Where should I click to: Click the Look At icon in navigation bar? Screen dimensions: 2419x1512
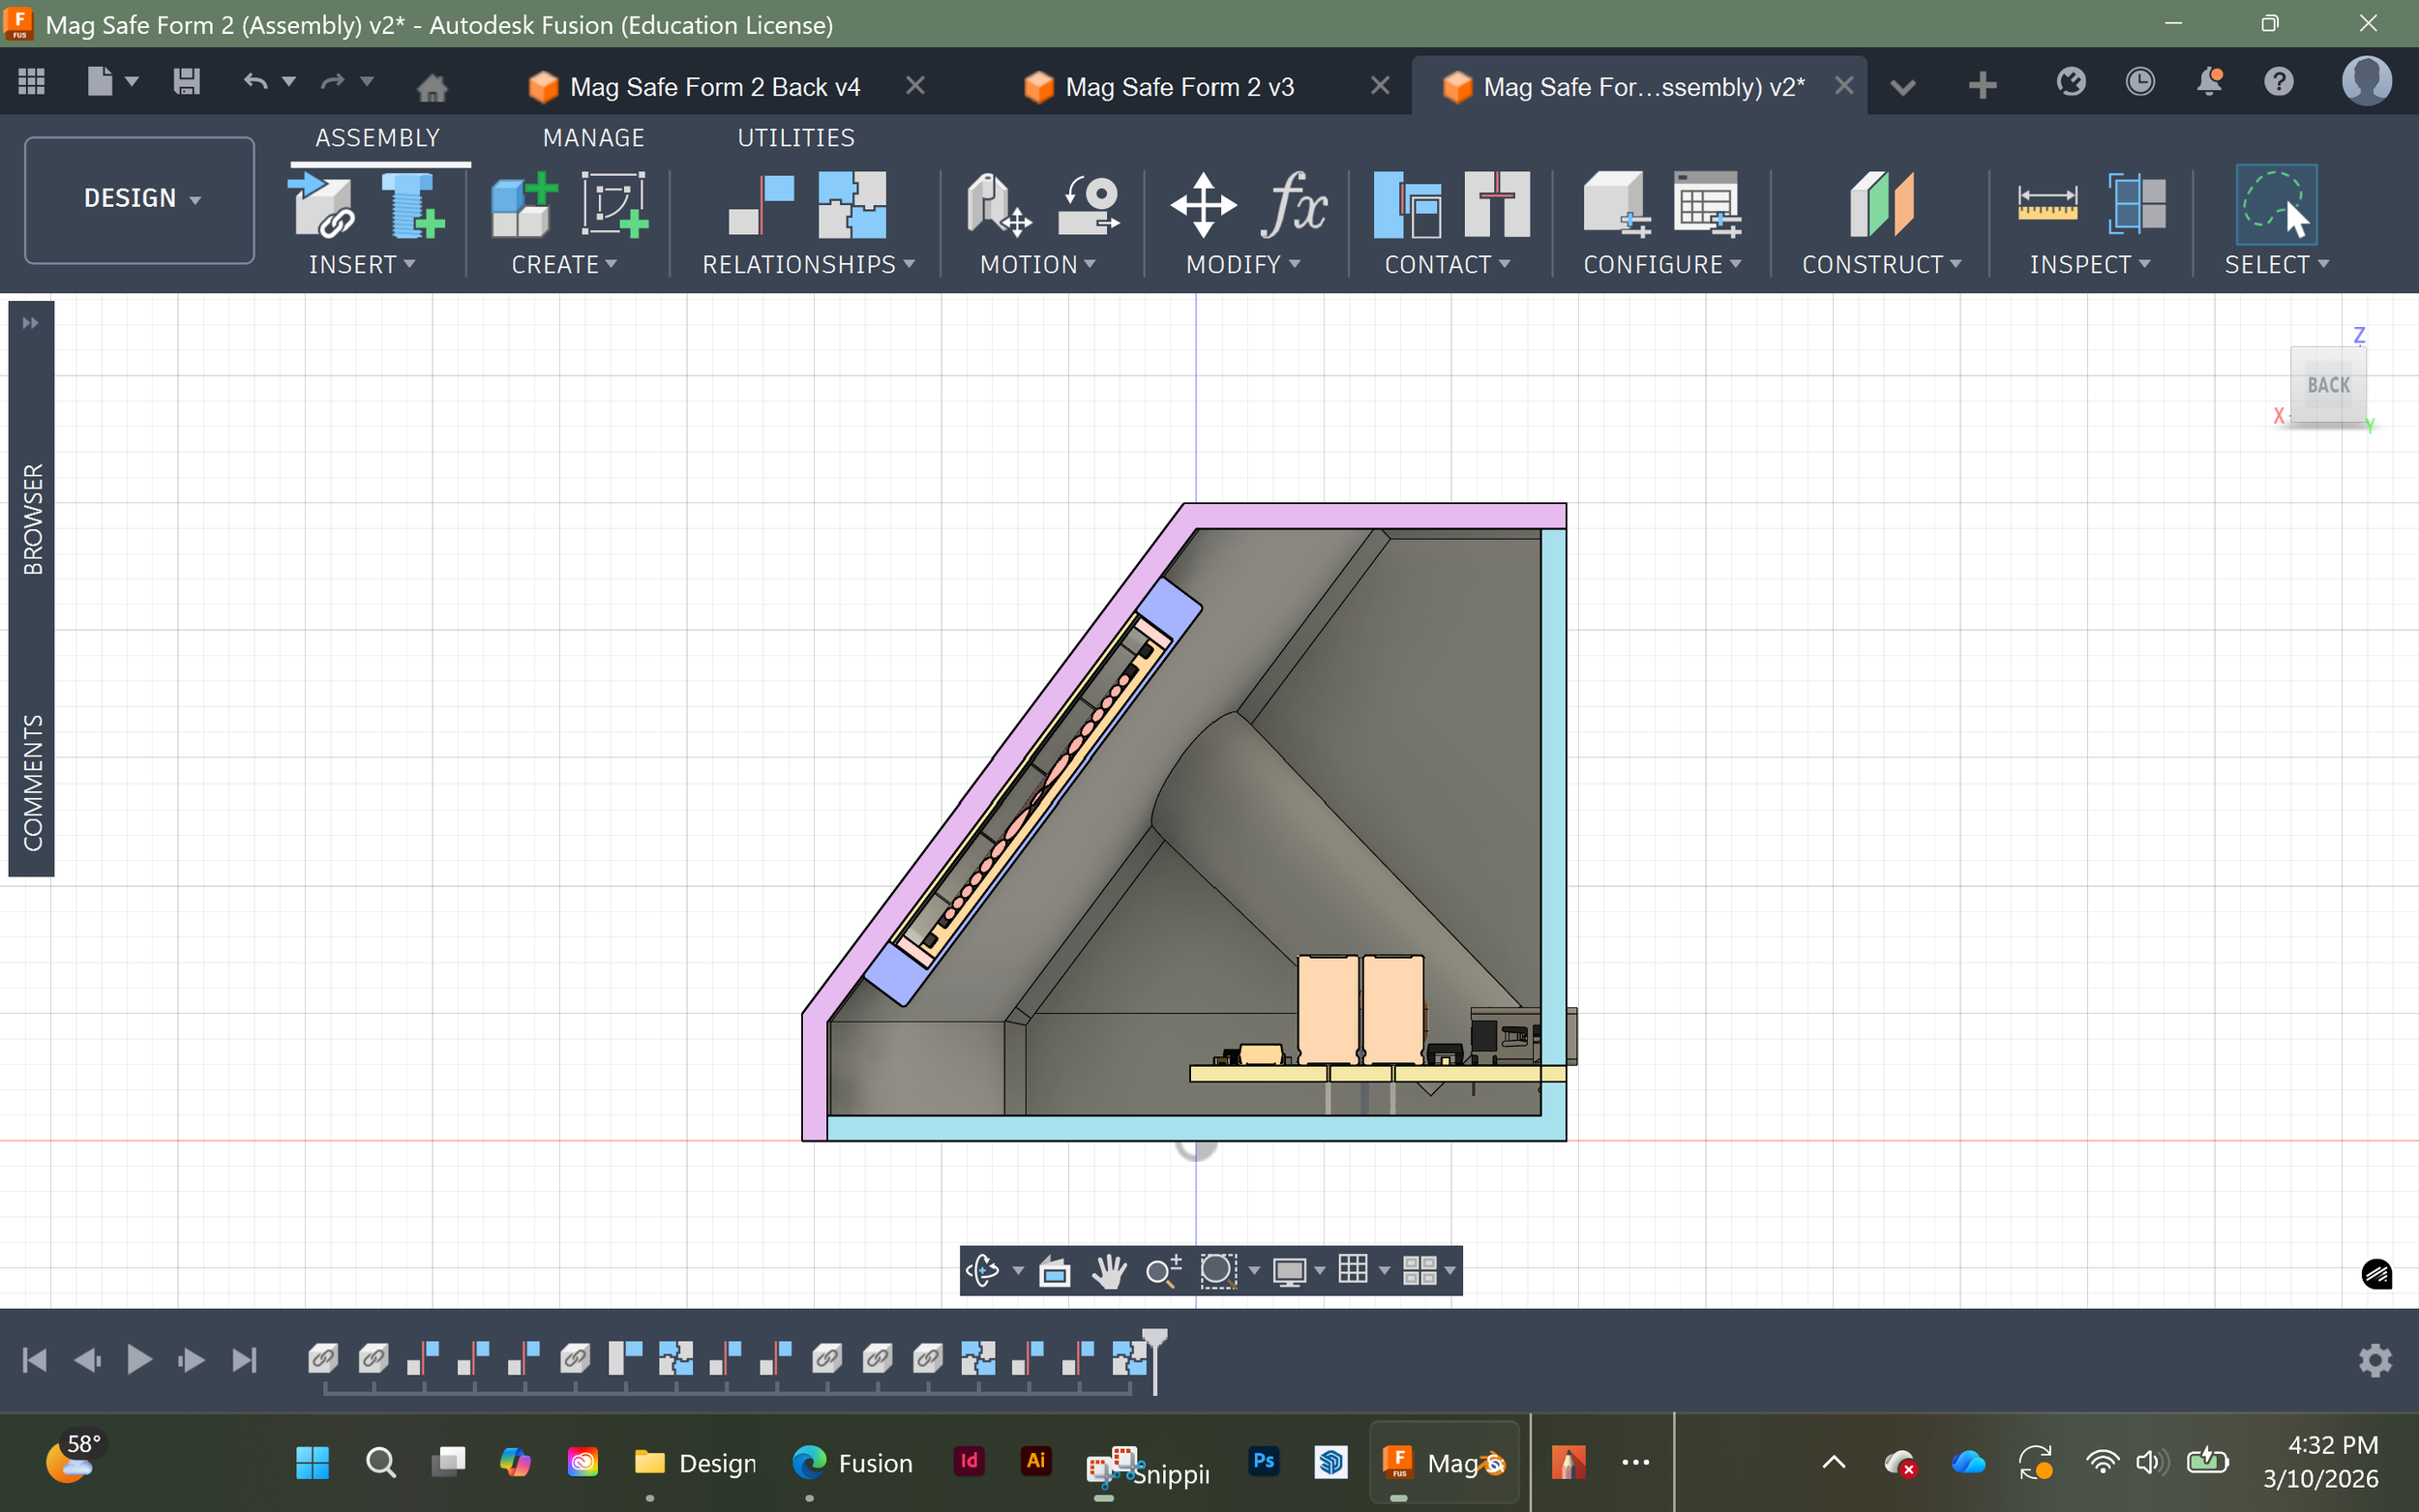[1054, 1271]
